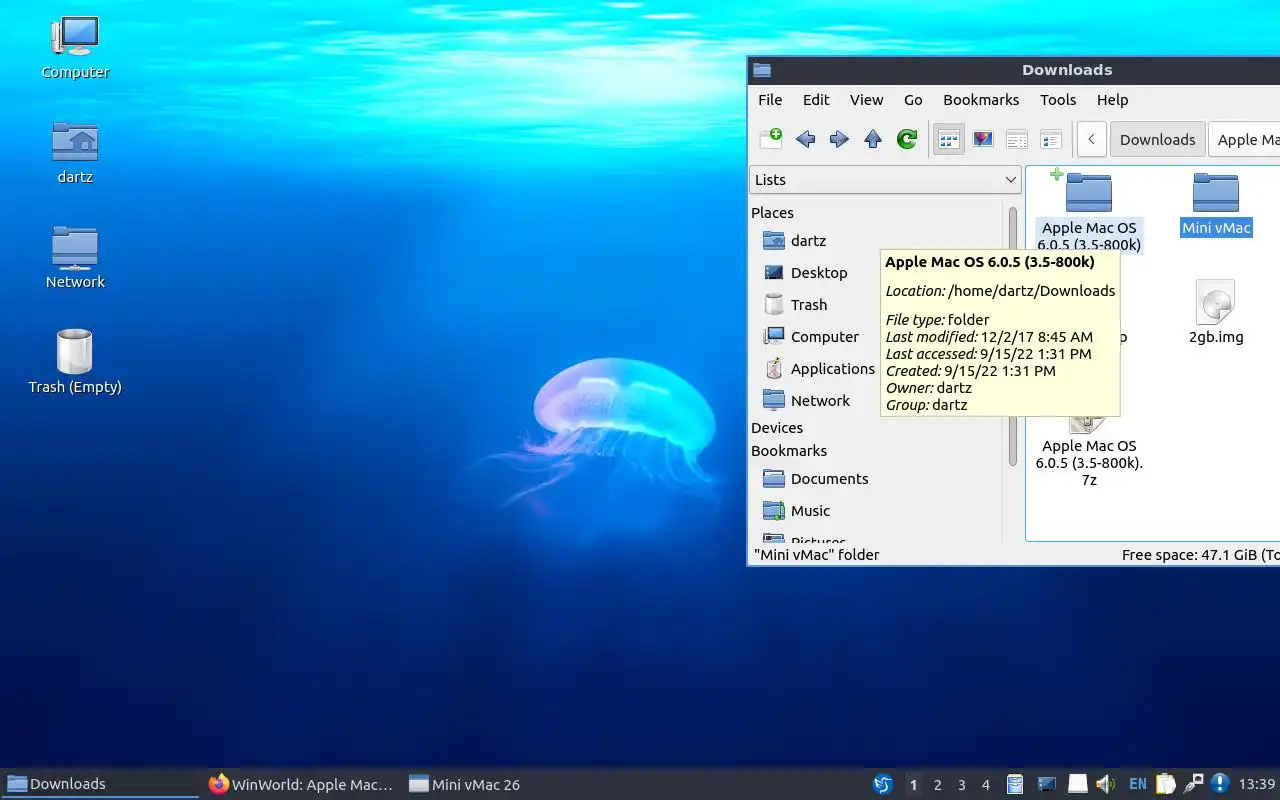The width and height of the screenshot is (1280, 800).
Task: Go forward to next folder
Action: click(x=839, y=139)
